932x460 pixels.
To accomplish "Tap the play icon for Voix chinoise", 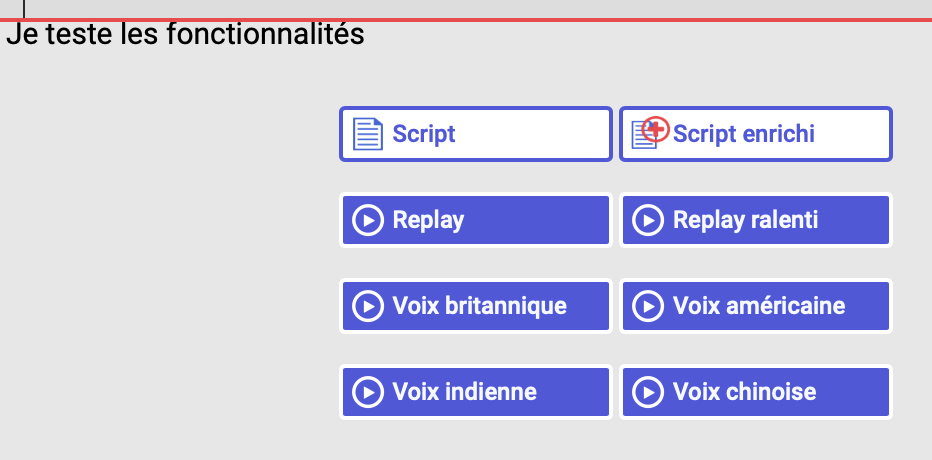I will tap(648, 392).
